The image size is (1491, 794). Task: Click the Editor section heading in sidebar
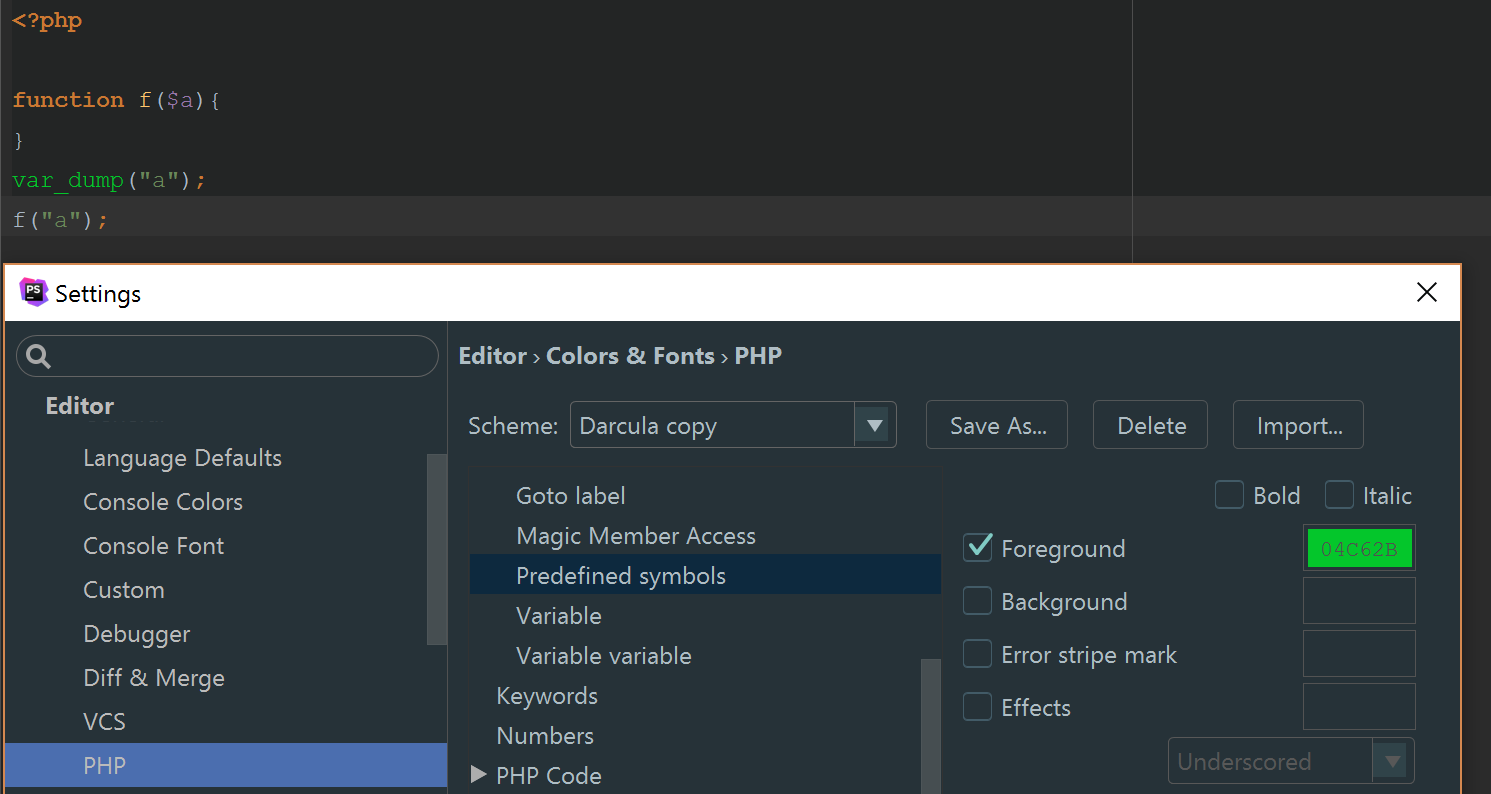pyautogui.click(x=80, y=406)
